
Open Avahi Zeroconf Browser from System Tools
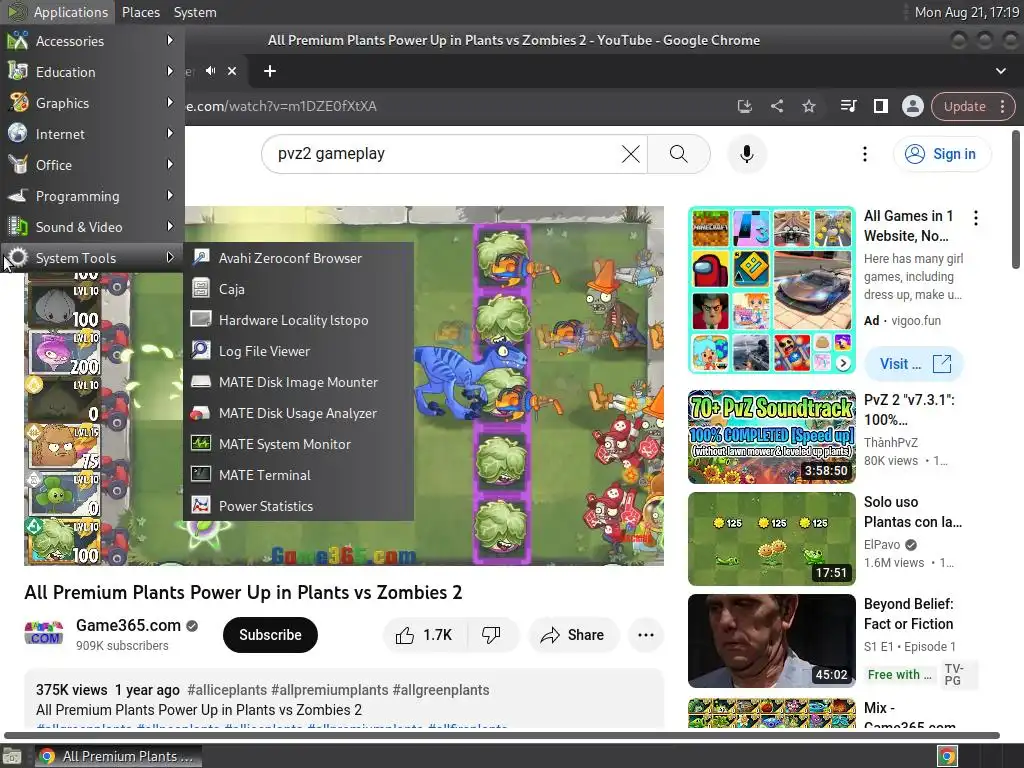click(x=298, y=258)
